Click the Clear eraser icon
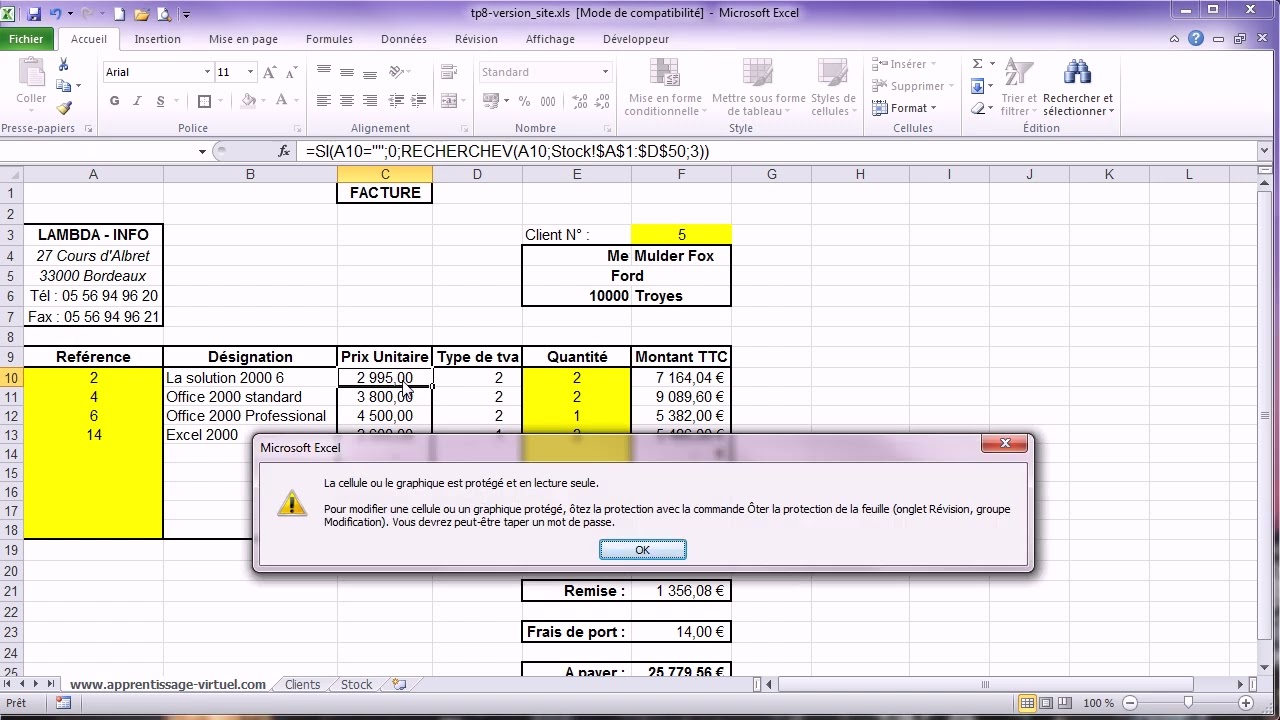Image resolution: width=1280 pixels, height=720 pixels. point(978,108)
